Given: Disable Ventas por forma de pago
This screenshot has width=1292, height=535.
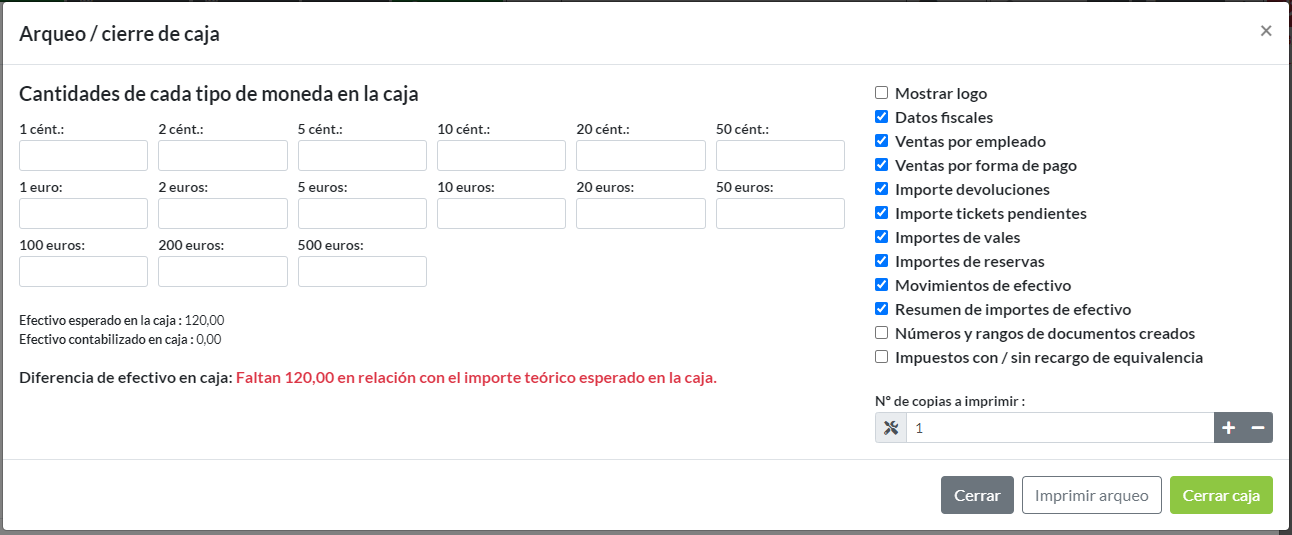Looking at the screenshot, I should [881, 166].
